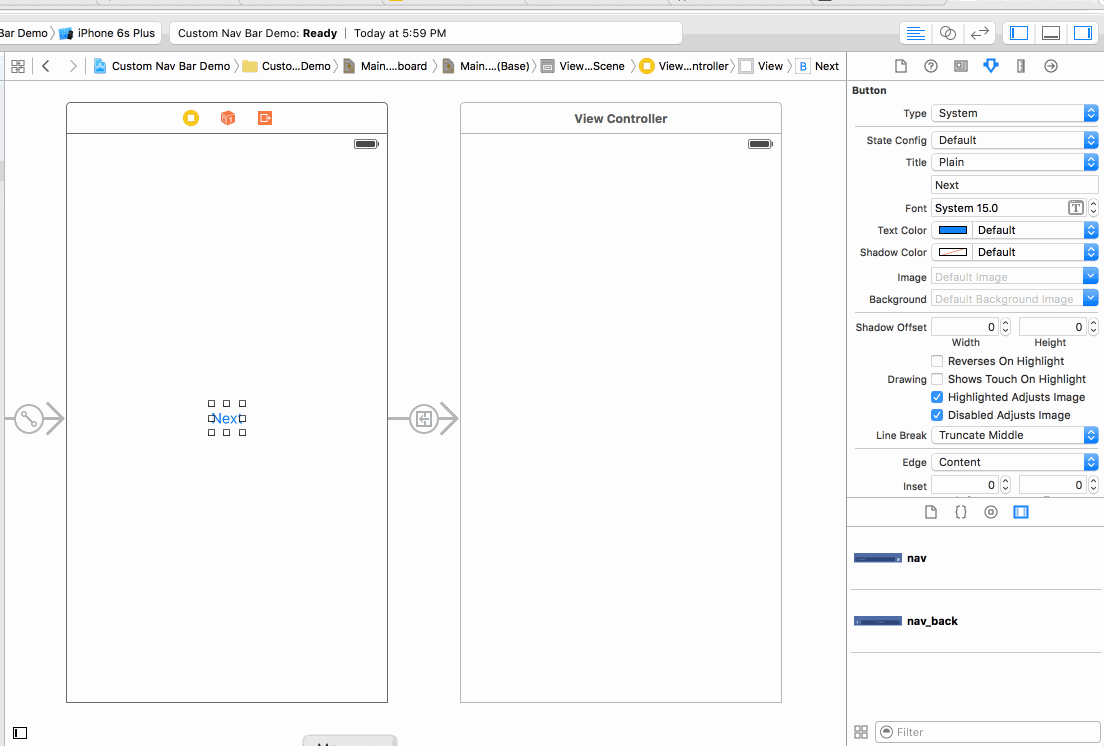Adjust the Font size stepper

tap(1093, 208)
